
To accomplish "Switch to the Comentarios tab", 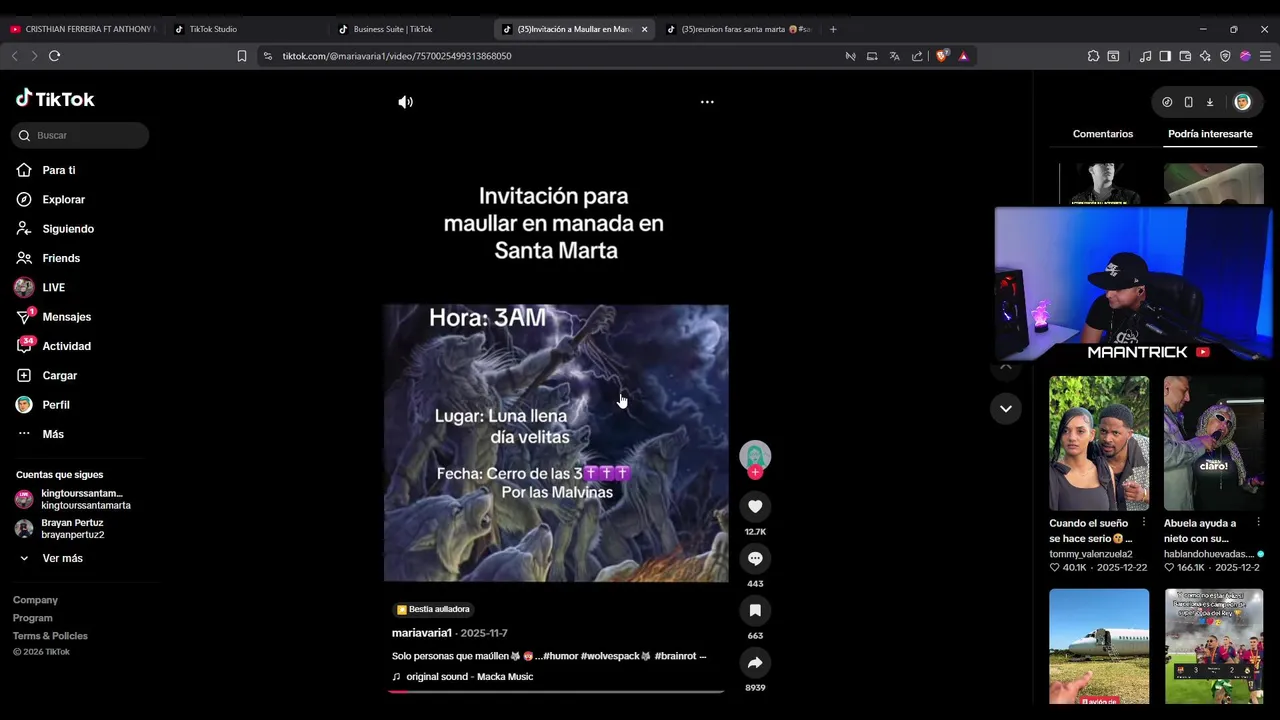I will click(x=1103, y=134).
